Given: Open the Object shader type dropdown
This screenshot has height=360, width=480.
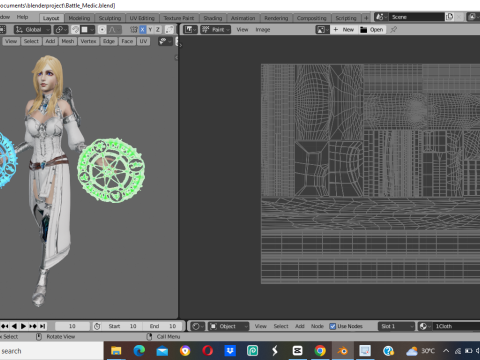Looking at the screenshot, I should click(229, 326).
